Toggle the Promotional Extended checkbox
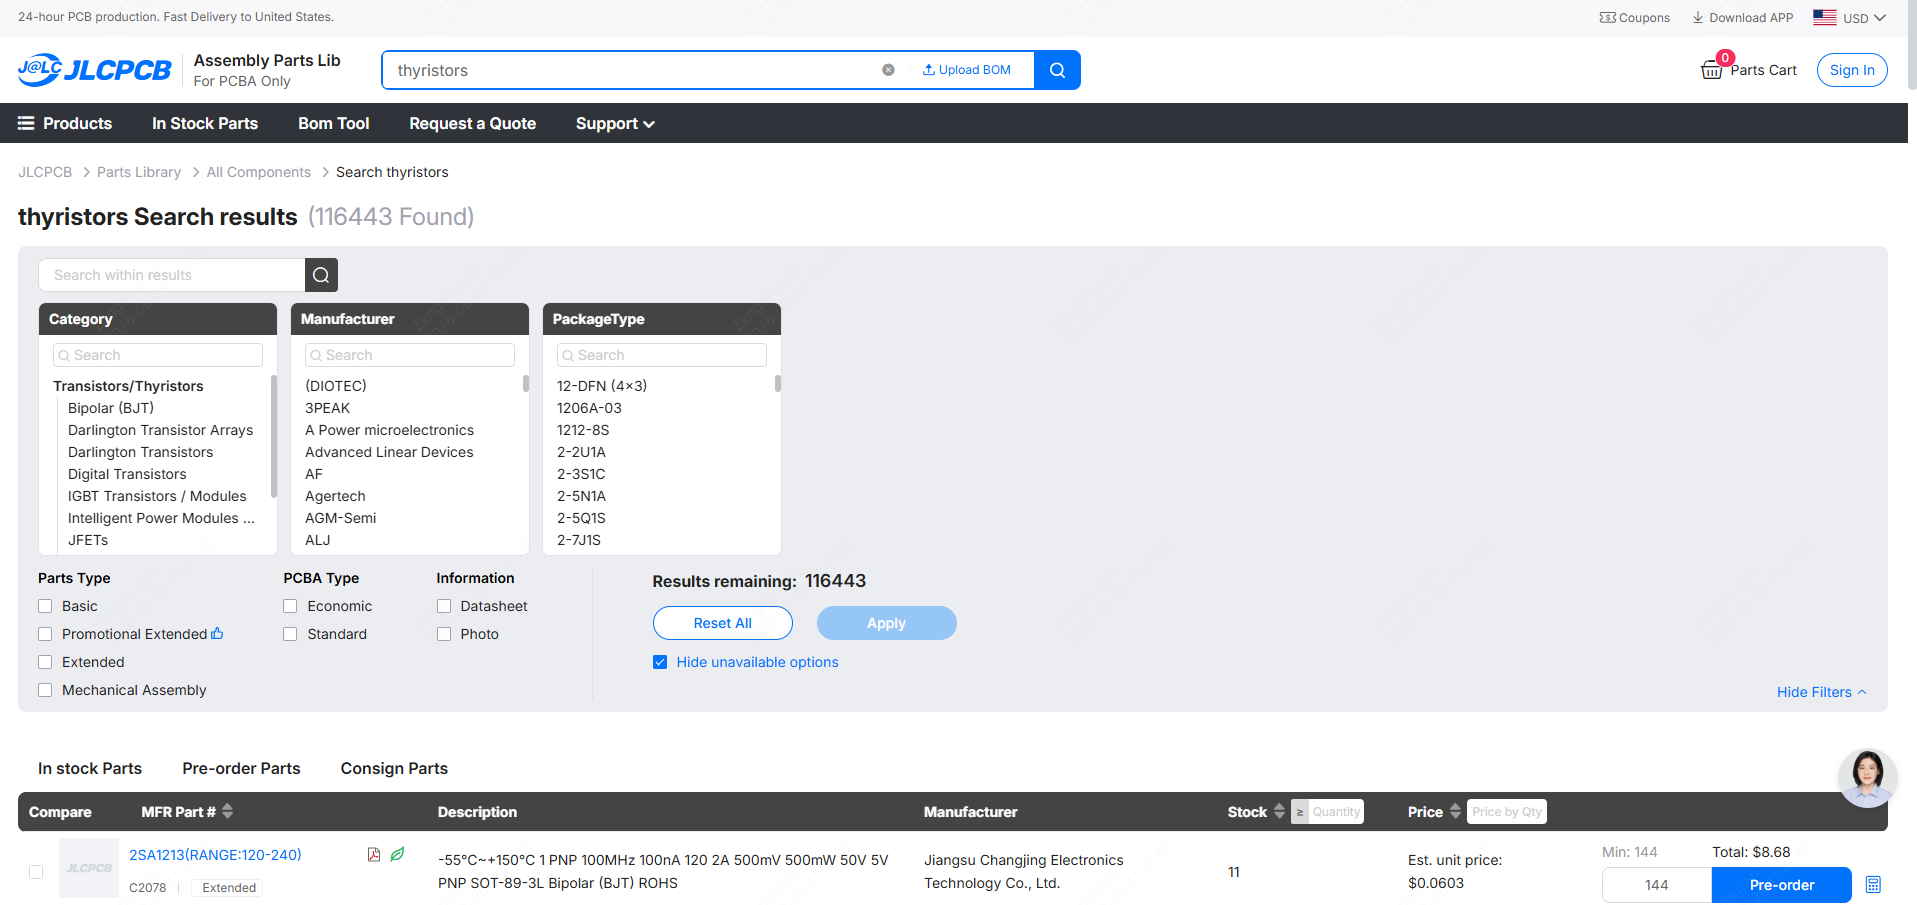1917x905 pixels. coord(45,634)
